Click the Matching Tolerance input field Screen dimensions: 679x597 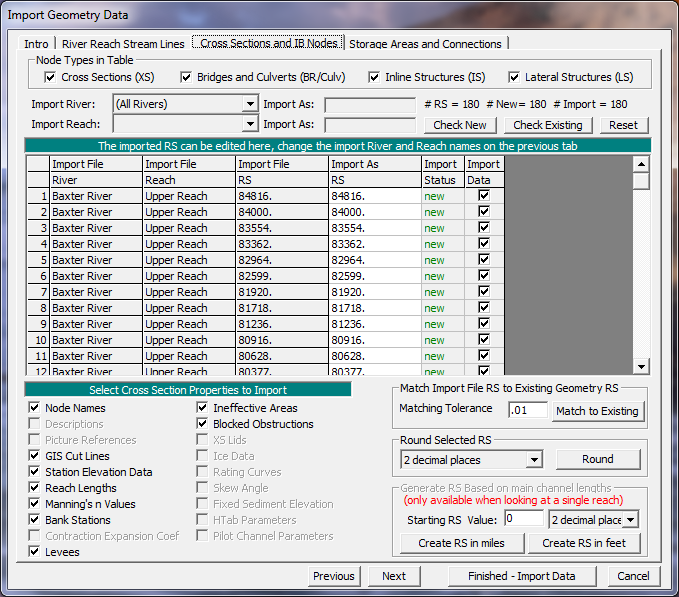pyautogui.click(x=527, y=410)
